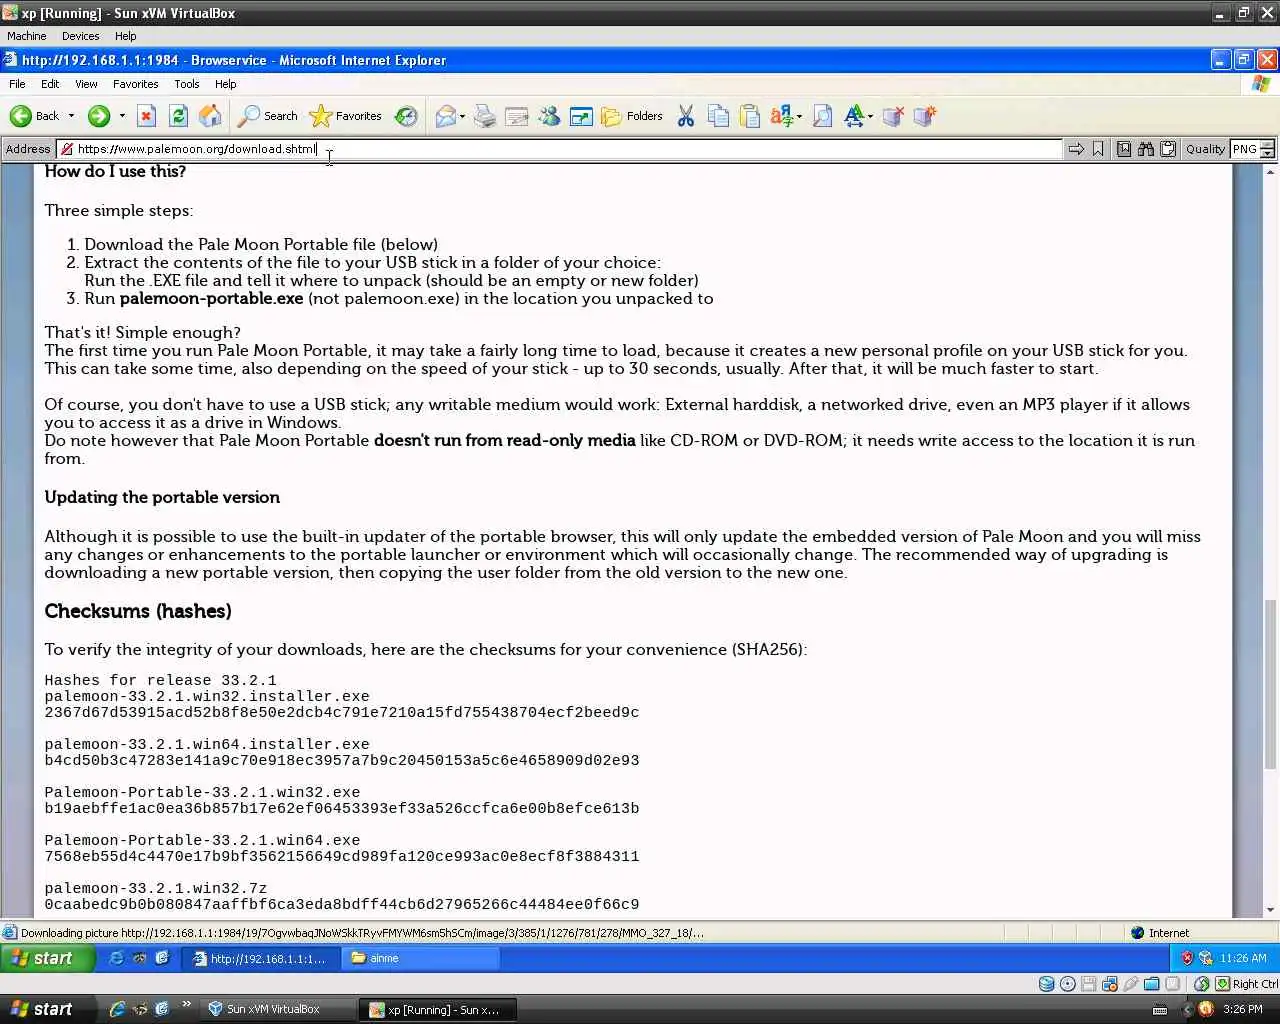This screenshot has height=1024, width=1280.
Task: Click the toolbar icon with red X
Action: 893,116
